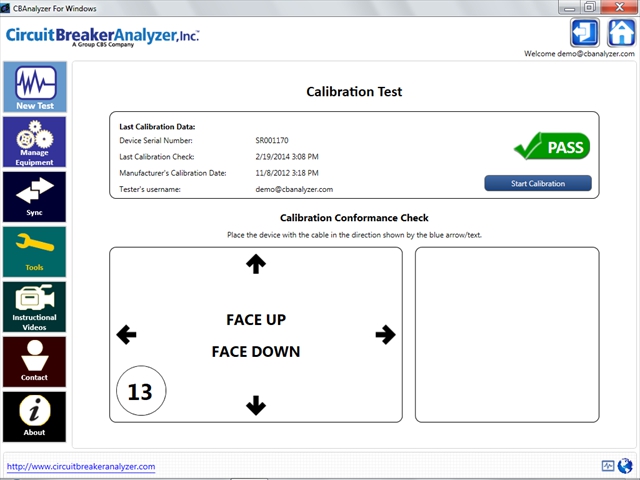The image size is (640, 480).
Task: Click the FACE DOWN text
Action: (x=256, y=351)
